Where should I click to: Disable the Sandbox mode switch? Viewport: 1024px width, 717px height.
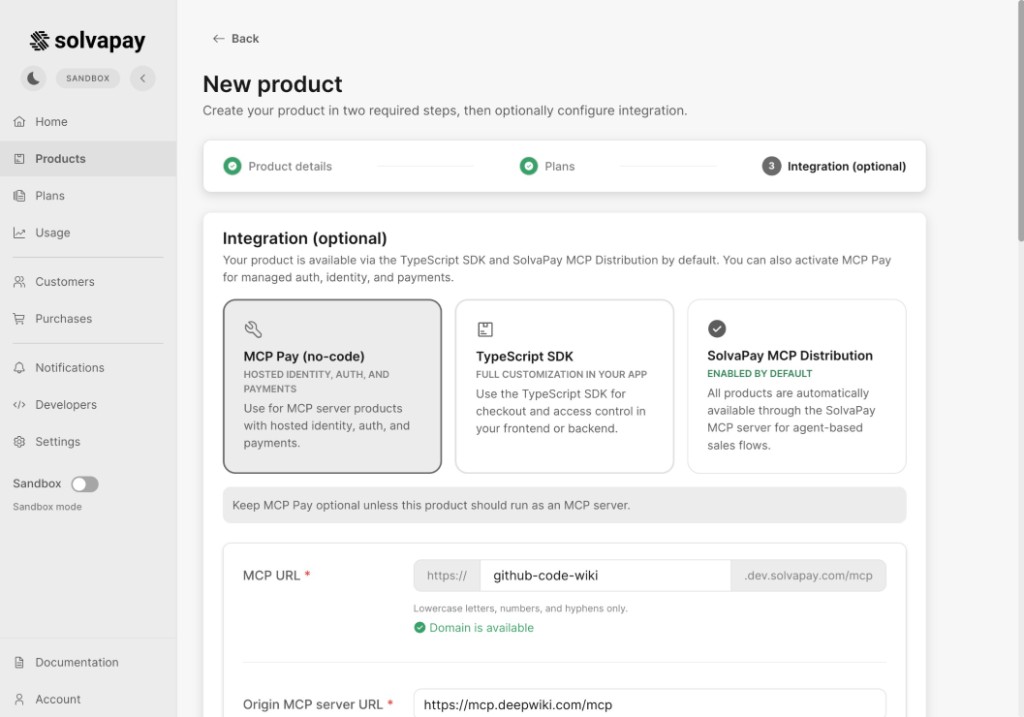[x=84, y=483]
